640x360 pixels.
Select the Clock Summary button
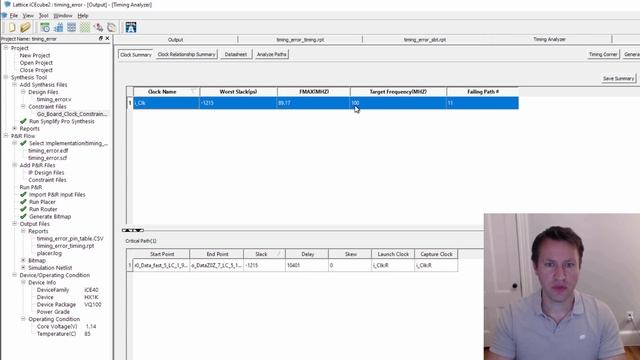click(x=136, y=54)
